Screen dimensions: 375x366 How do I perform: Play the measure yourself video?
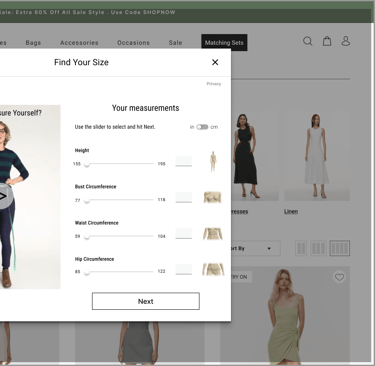coord(3,196)
